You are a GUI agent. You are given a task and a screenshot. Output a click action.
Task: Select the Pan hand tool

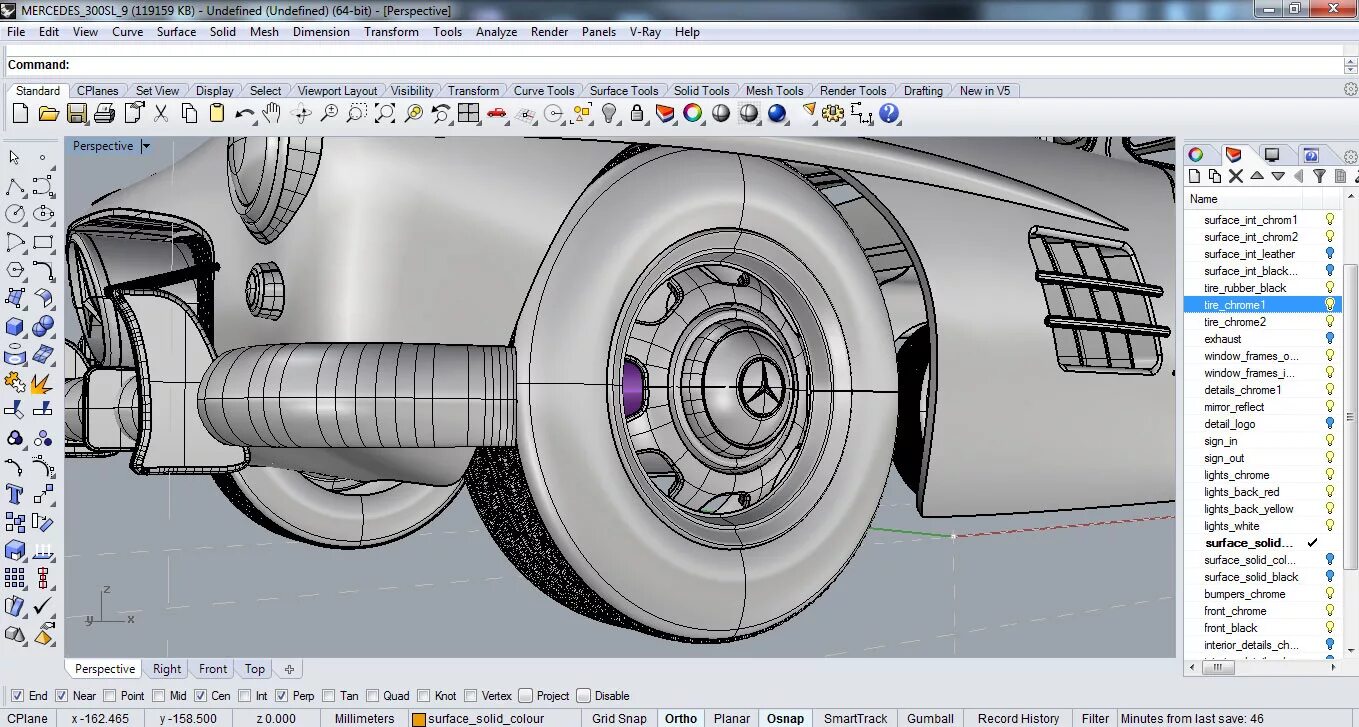point(272,114)
